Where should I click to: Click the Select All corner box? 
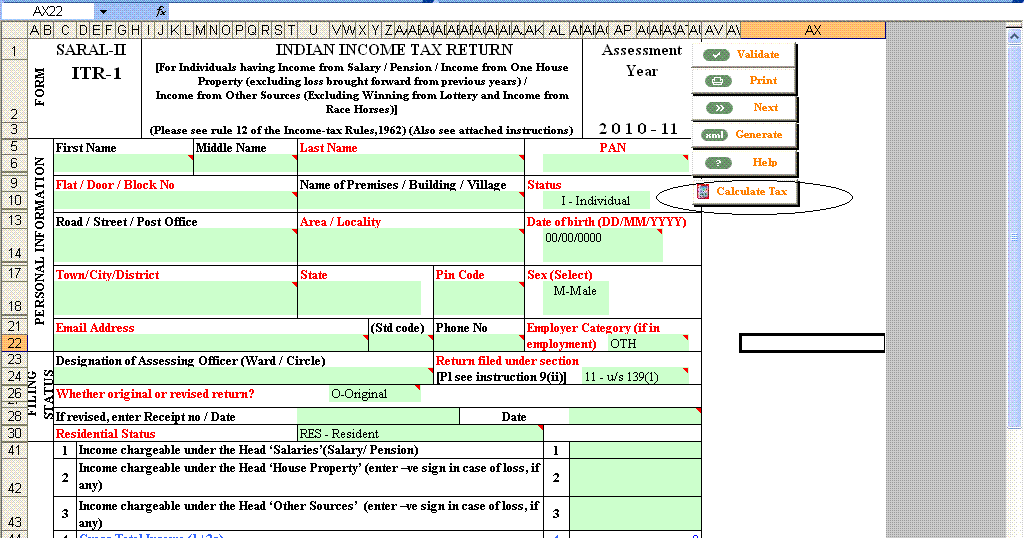coord(14,30)
